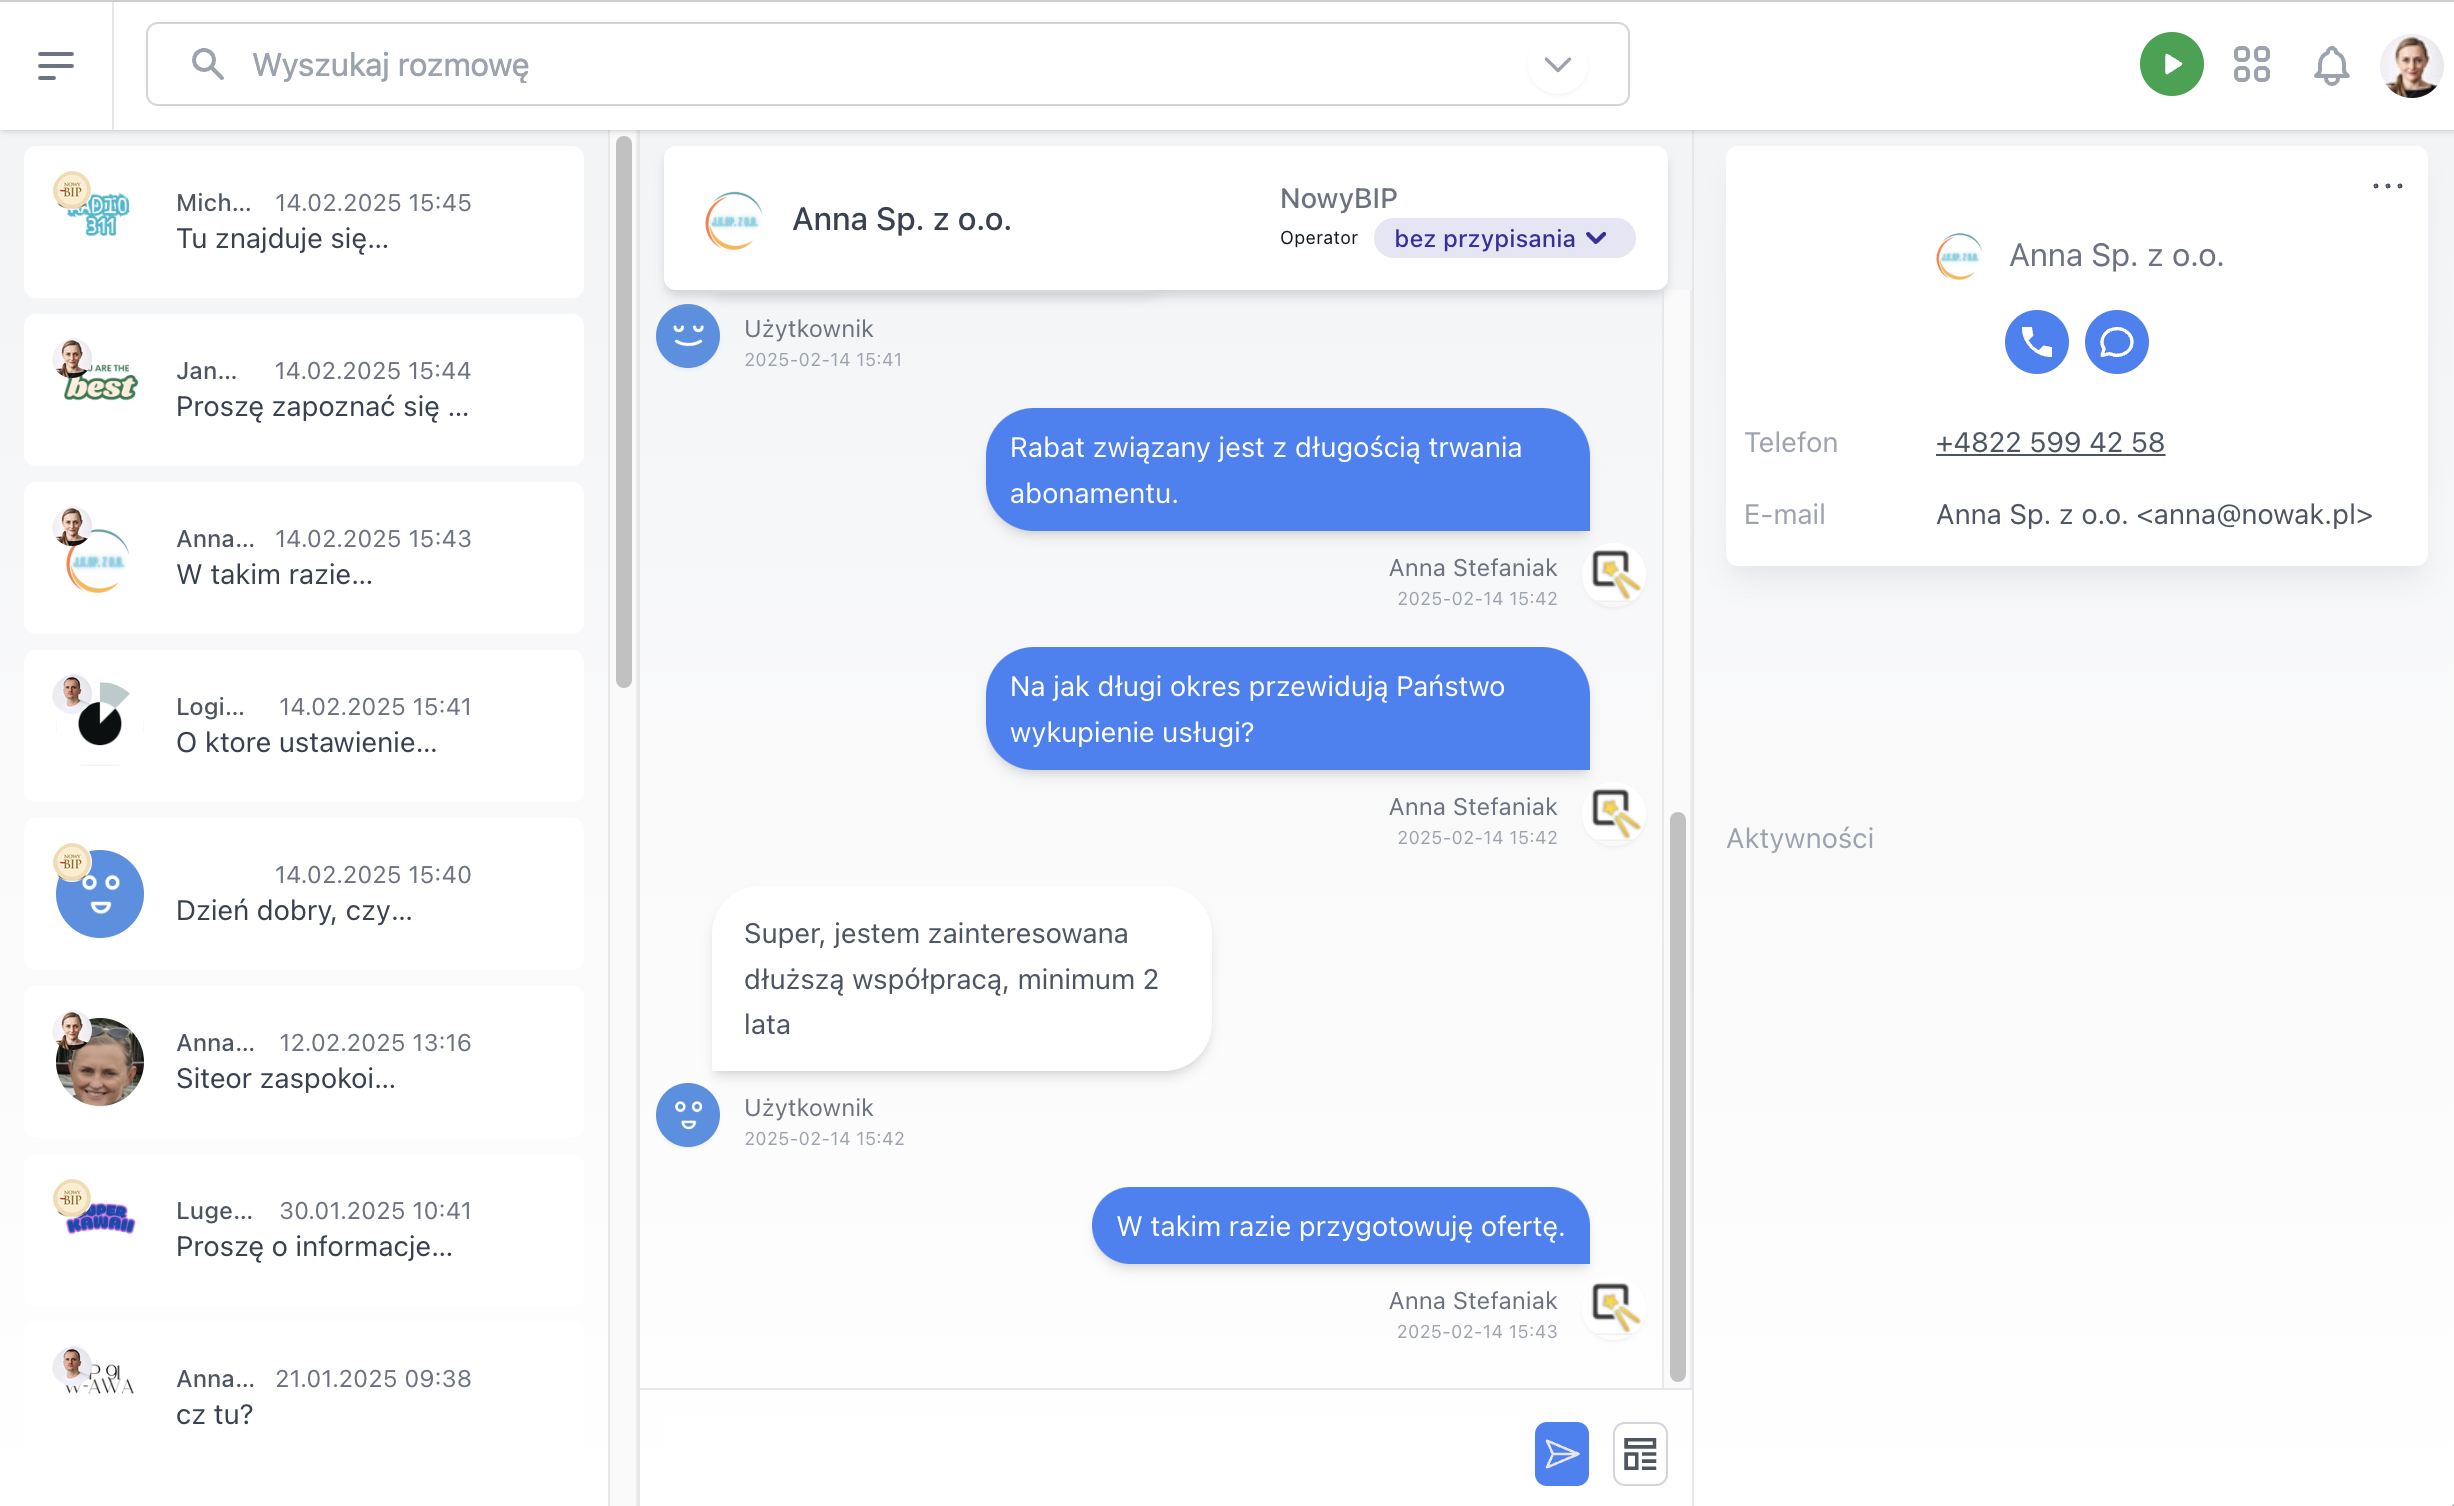The width and height of the screenshot is (2454, 1506).
Task: Open Mich... conversation from 15:45
Action: coord(304,221)
